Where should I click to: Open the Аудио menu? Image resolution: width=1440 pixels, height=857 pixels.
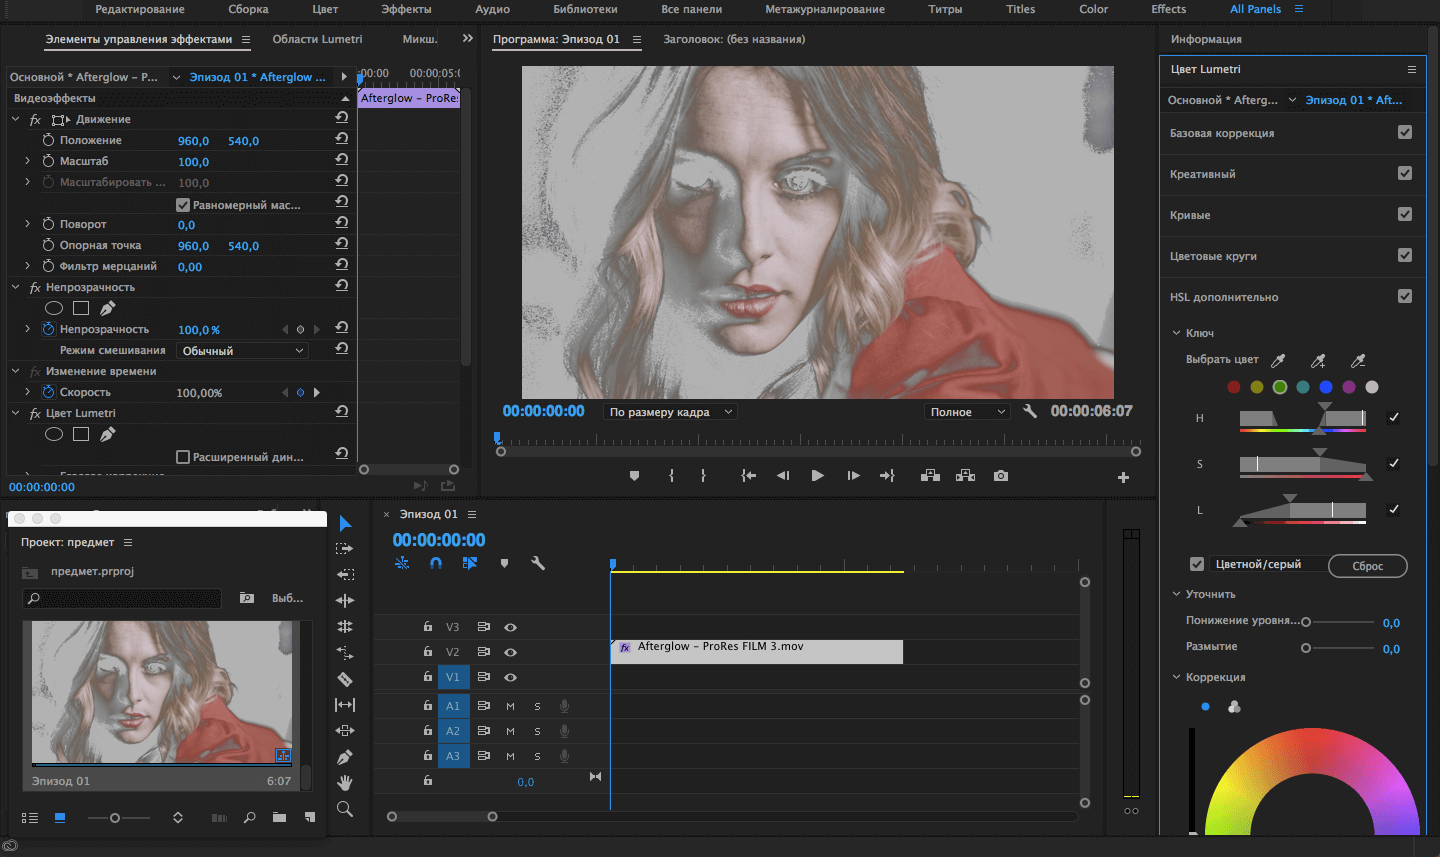click(492, 8)
